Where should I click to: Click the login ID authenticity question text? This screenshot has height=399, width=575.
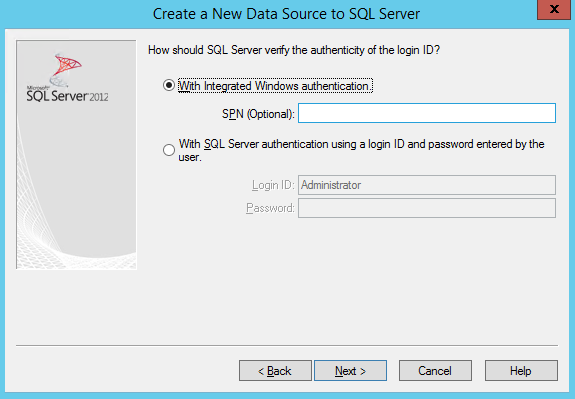(x=294, y=50)
